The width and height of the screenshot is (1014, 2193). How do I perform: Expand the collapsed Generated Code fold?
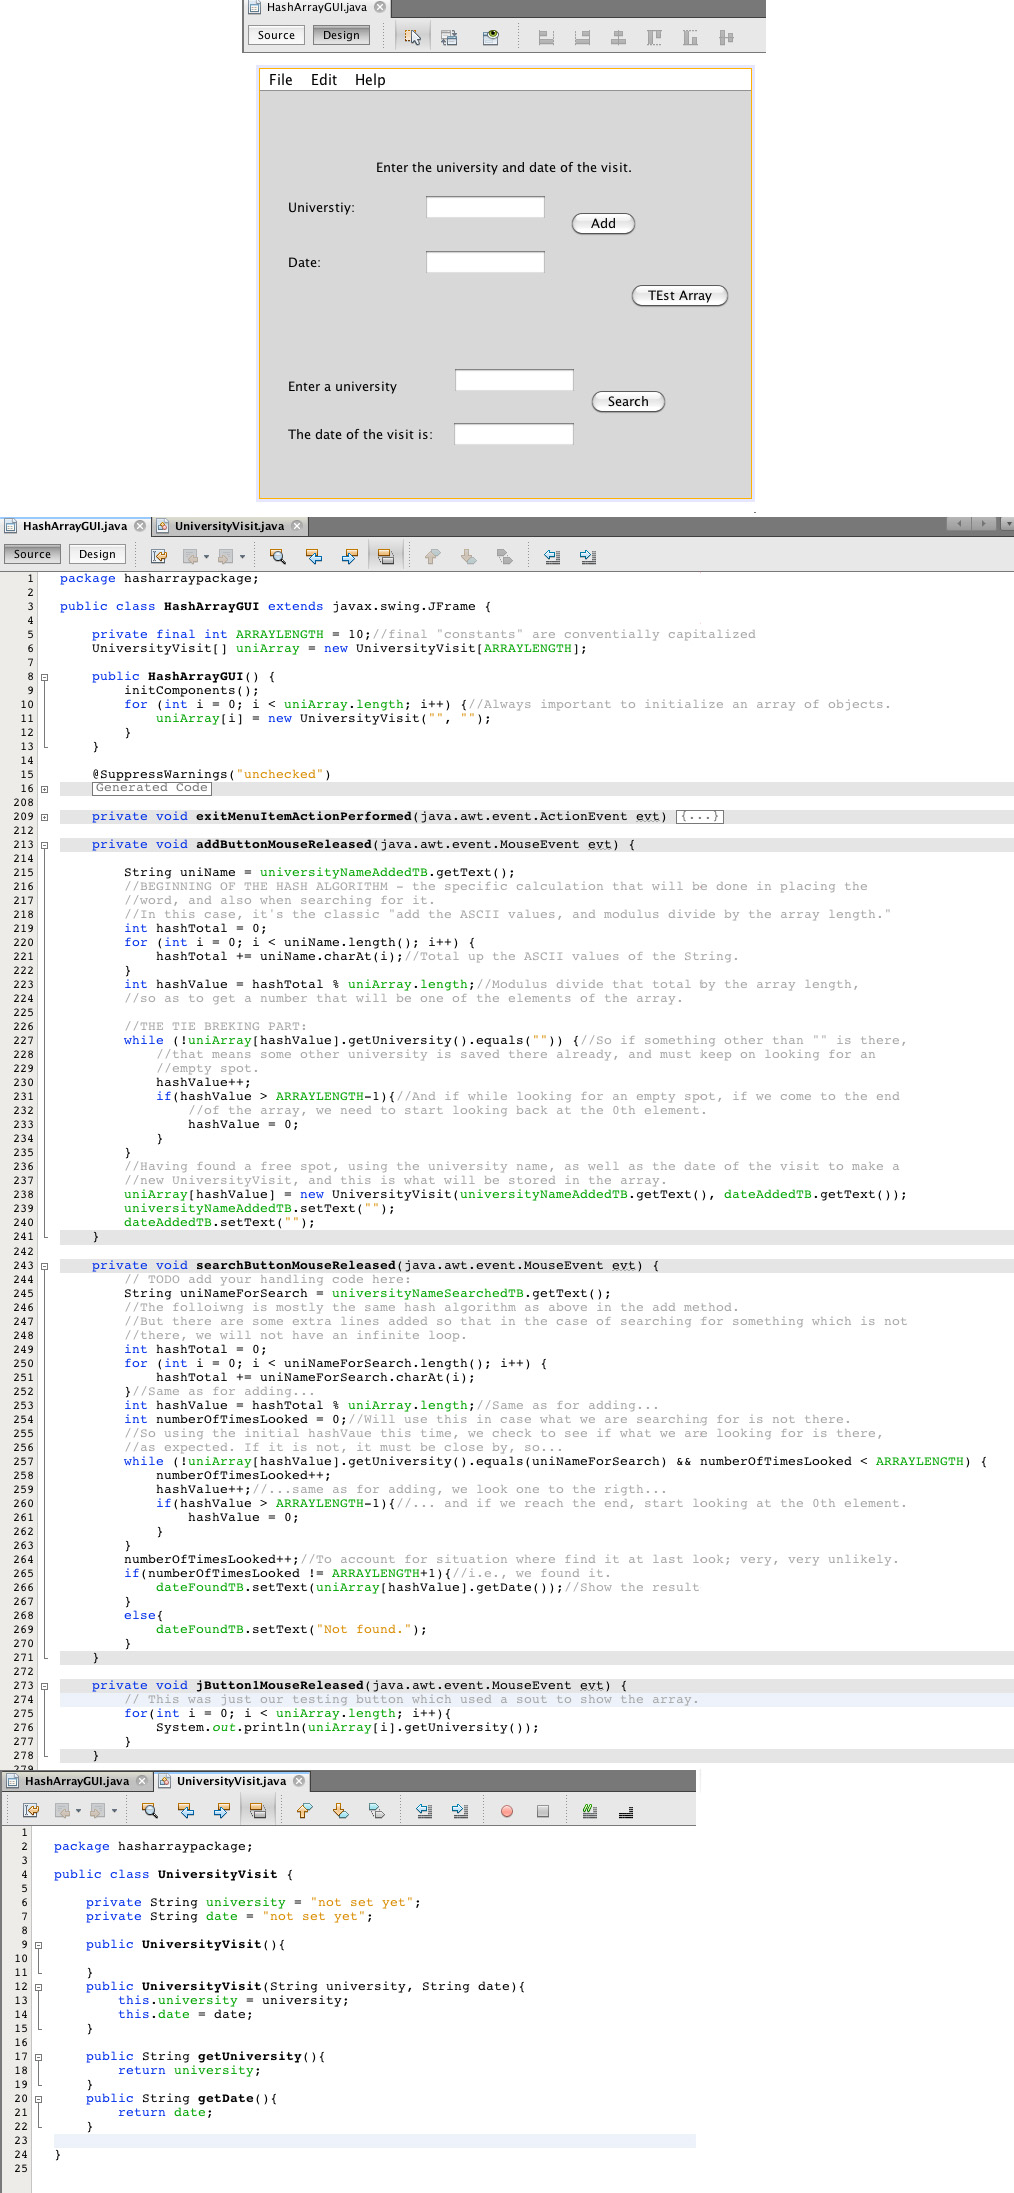(44, 789)
